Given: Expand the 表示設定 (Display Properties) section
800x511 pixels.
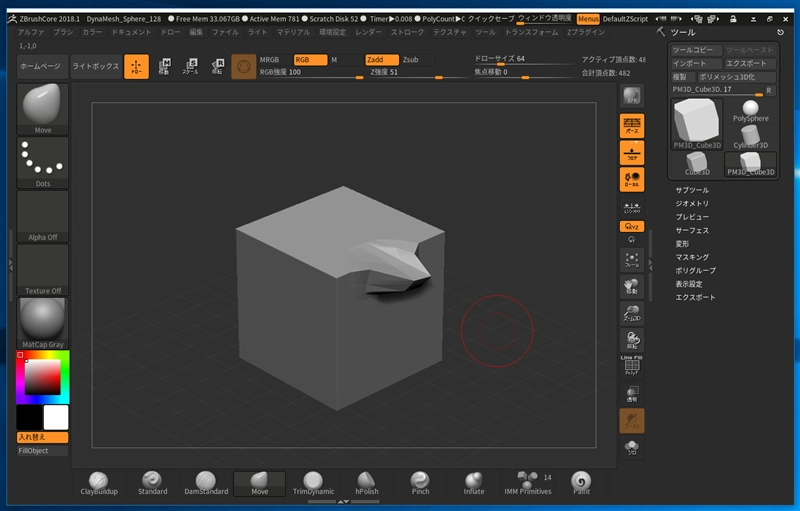Looking at the screenshot, I should pos(689,284).
